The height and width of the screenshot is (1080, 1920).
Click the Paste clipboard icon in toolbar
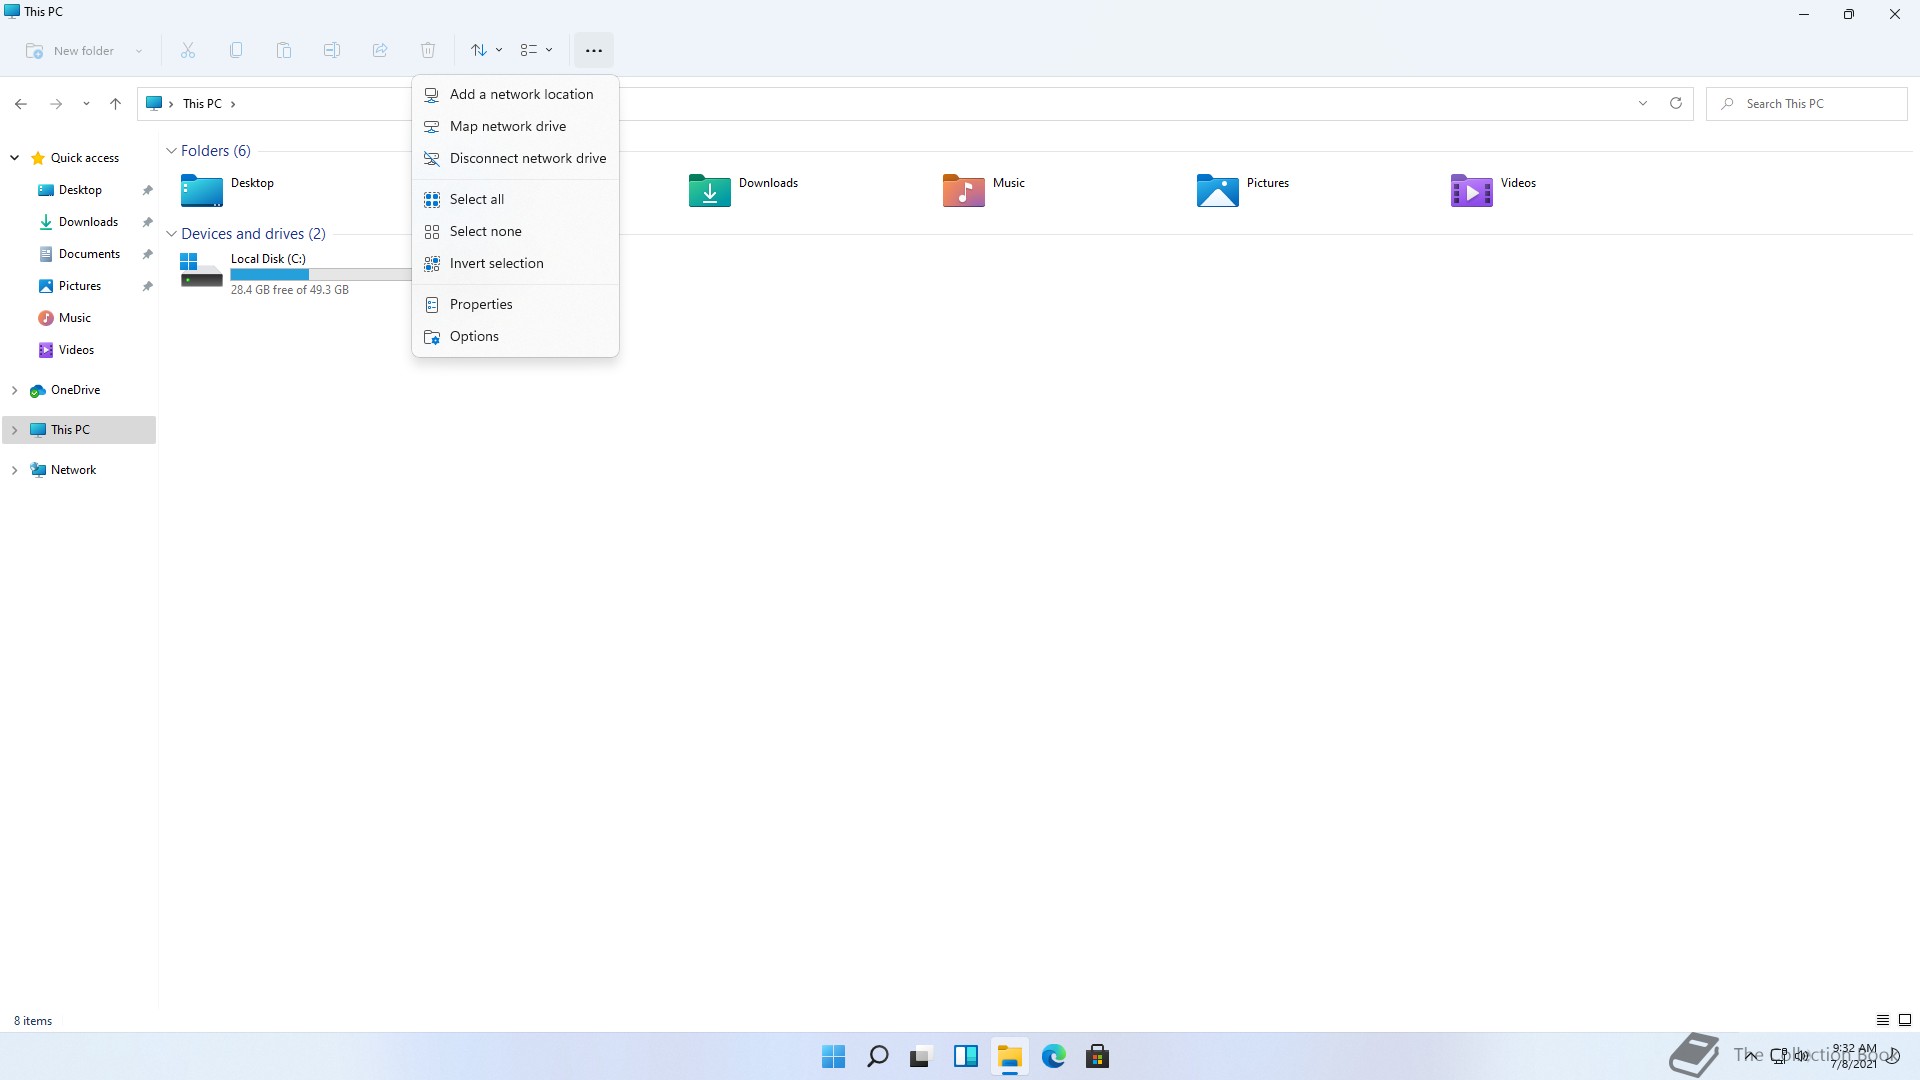tap(284, 50)
